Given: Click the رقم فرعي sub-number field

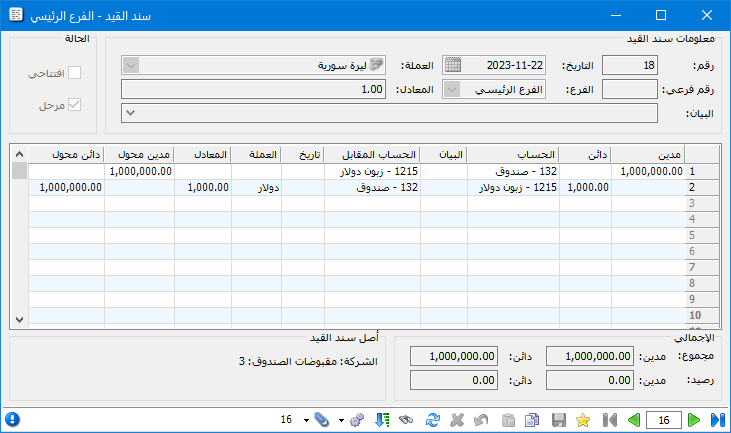Looking at the screenshot, I should click(630, 89).
